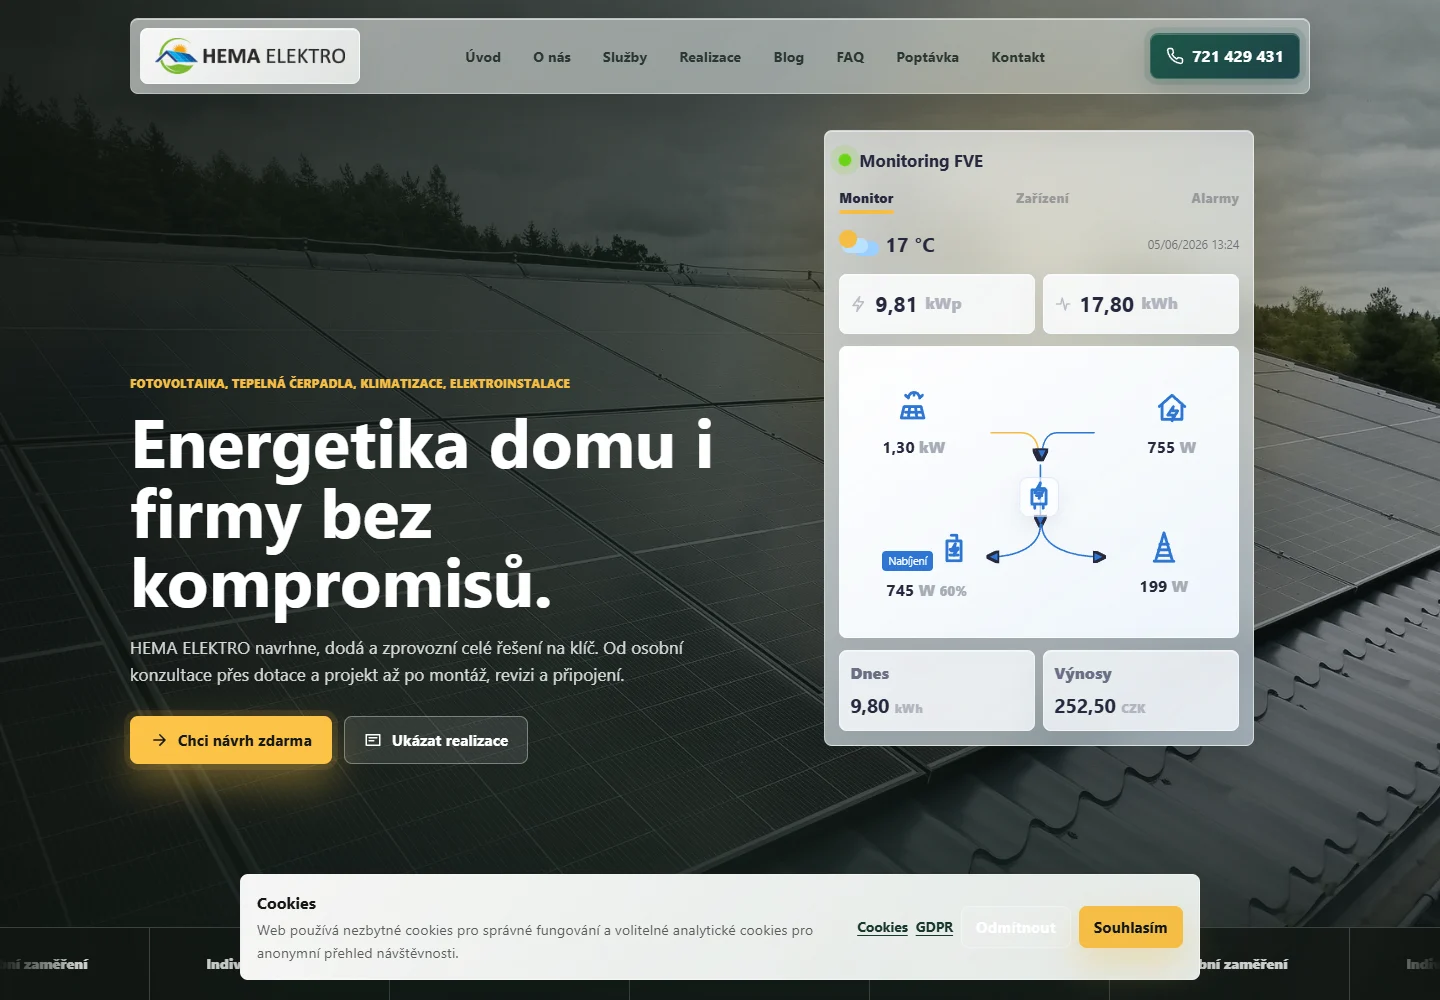Click the gallery icon in Ukázat realizace

pyautogui.click(x=373, y=740)
